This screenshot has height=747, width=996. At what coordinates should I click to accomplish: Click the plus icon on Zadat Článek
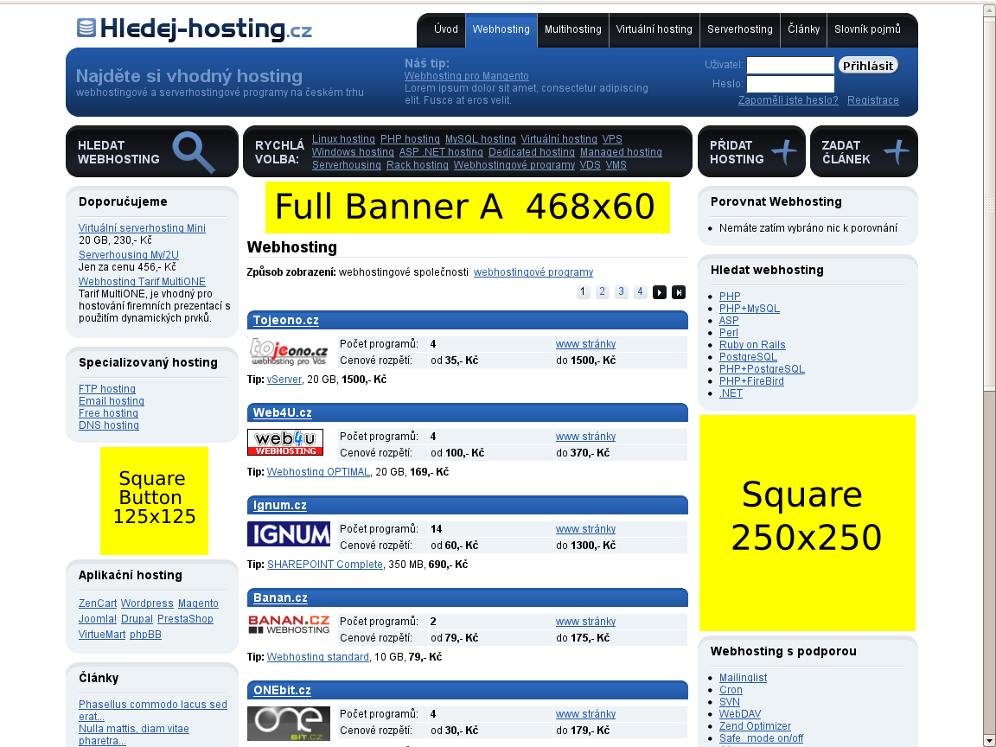[x=896, y=152]
